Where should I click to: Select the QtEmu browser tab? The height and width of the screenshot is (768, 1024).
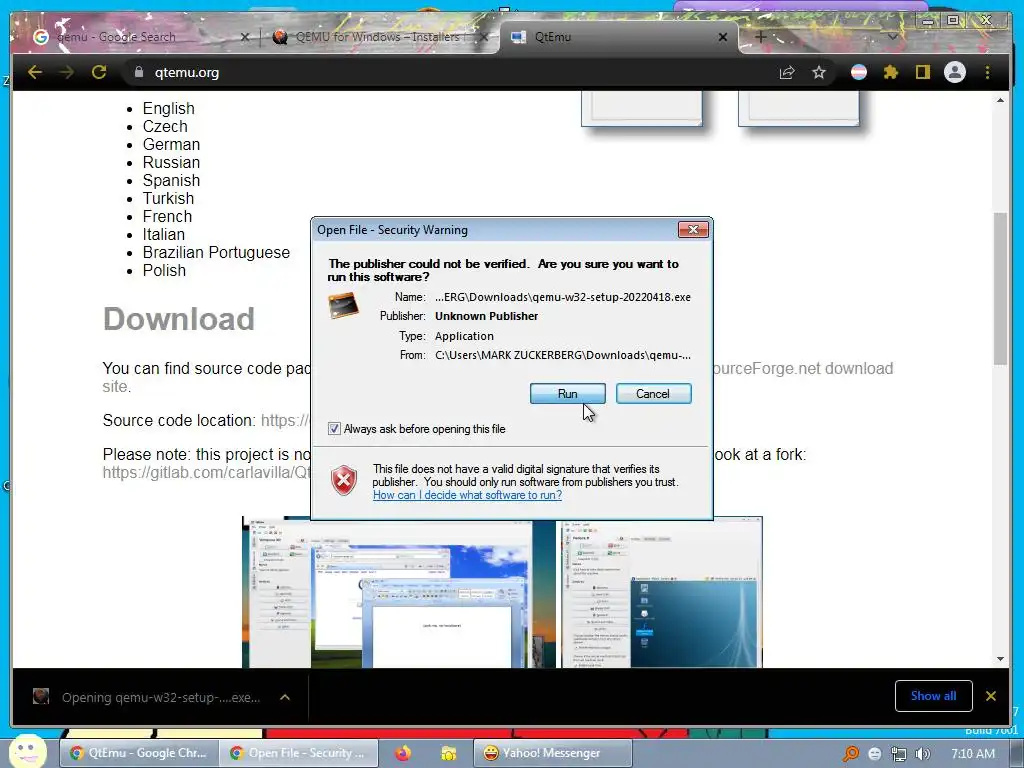coord(617,37)
